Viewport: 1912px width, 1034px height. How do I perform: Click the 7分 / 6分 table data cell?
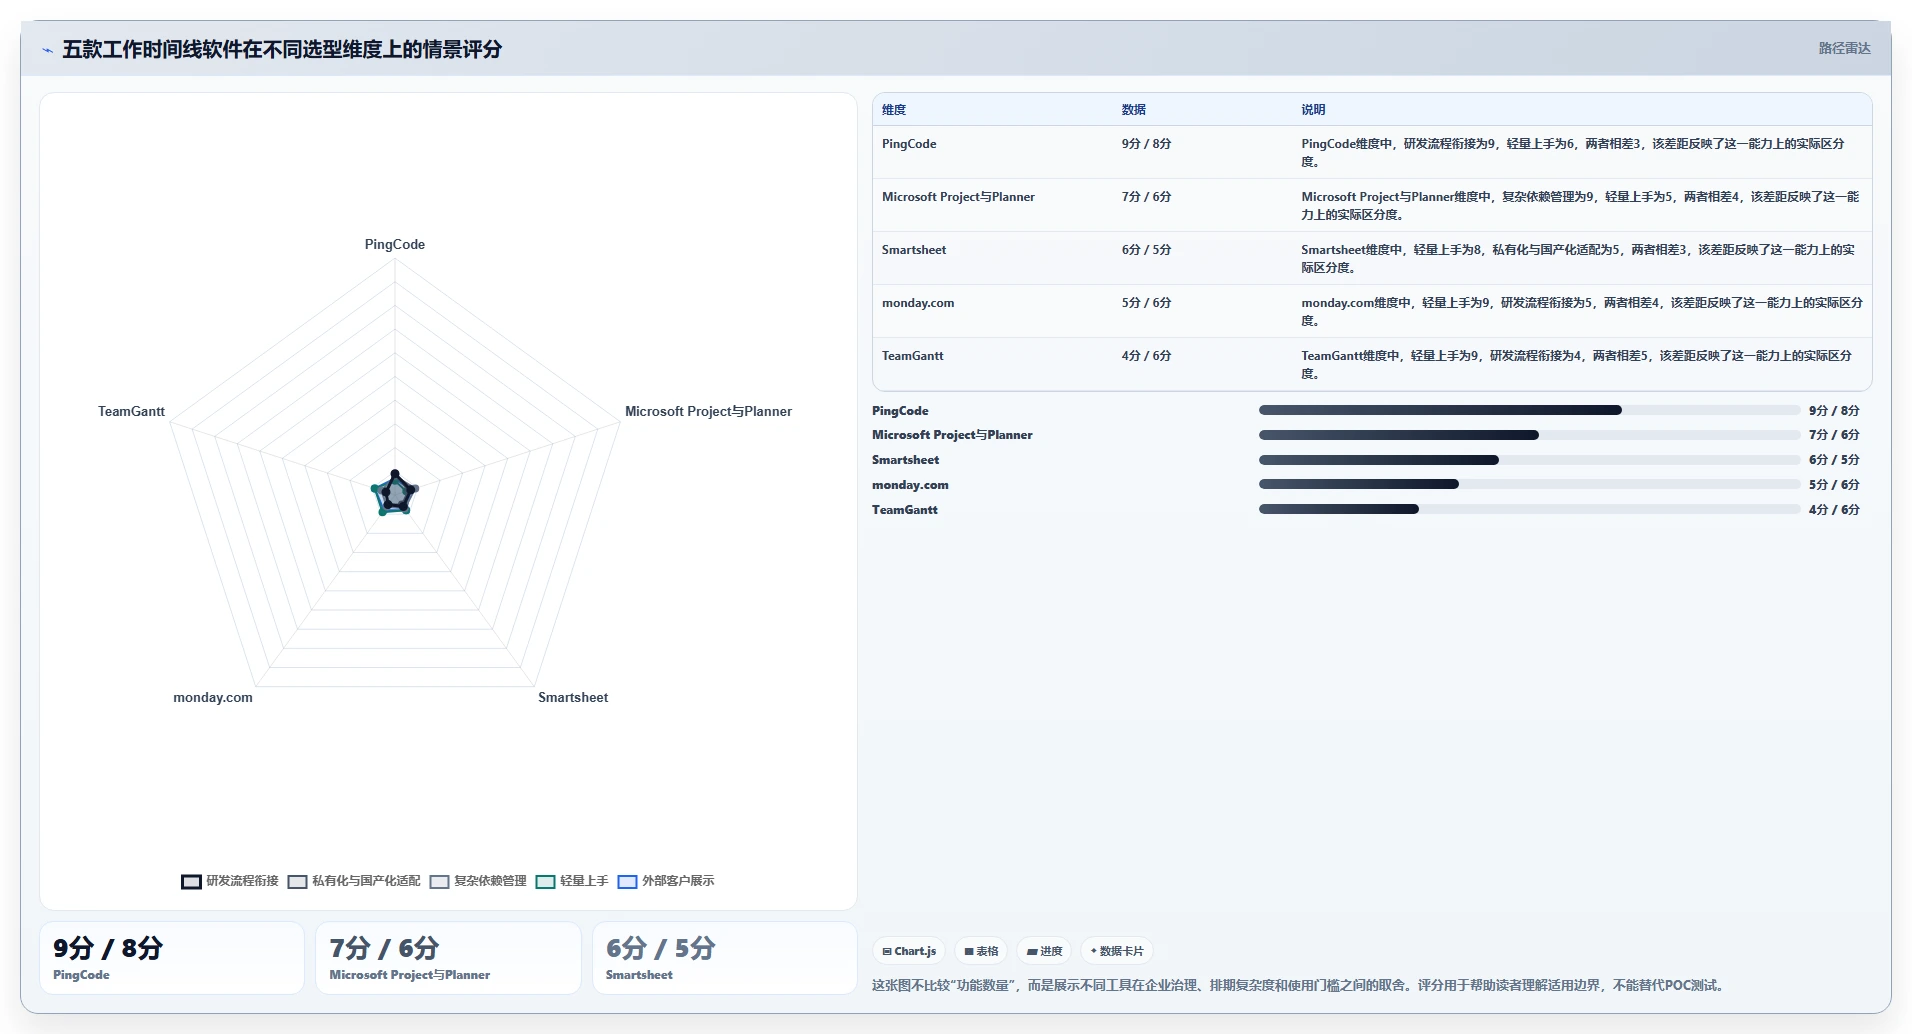coord(1146,197)
